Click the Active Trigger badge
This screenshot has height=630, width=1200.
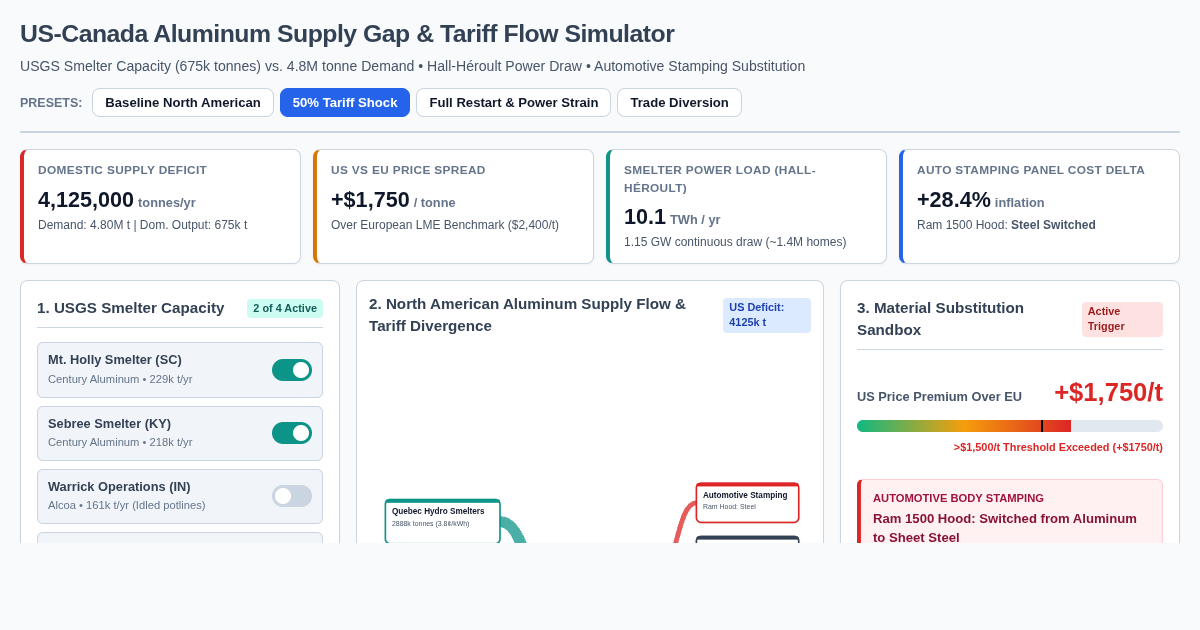[x=1122, y=319]
